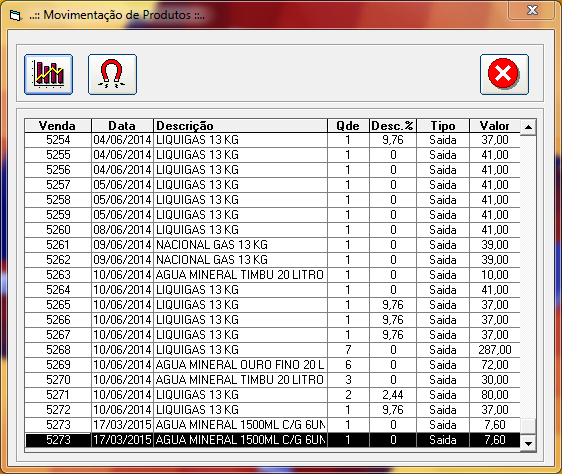Click the window icon in title bar
Viewport: 562px width, 474px height.
point(15,15)
